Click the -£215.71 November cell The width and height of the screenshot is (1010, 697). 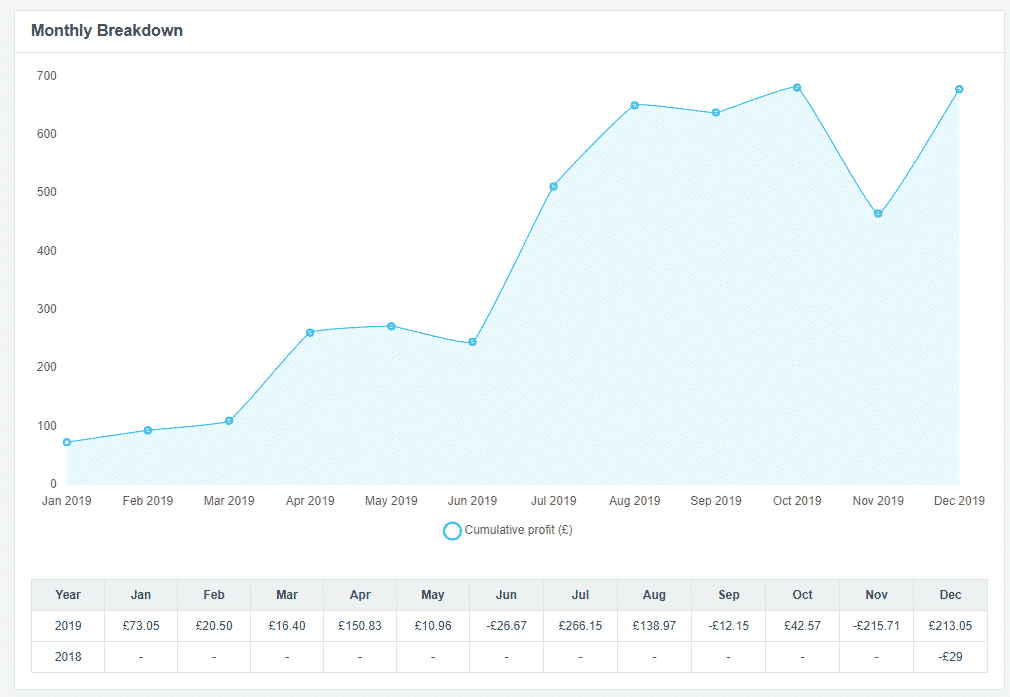click(x=876, y=626)
